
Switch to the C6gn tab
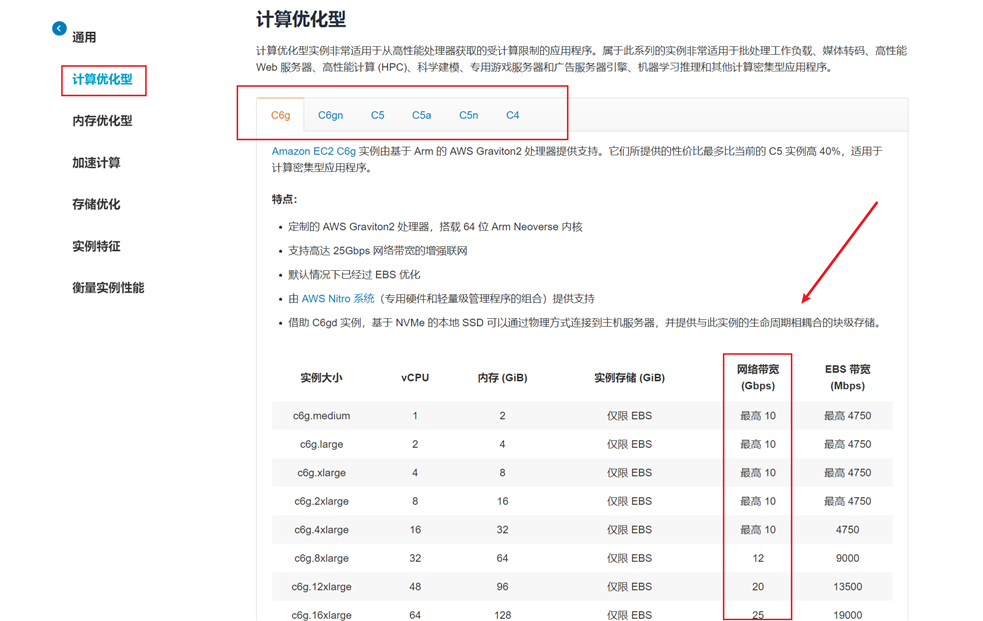pyautogui.click(x=330, y=115)
